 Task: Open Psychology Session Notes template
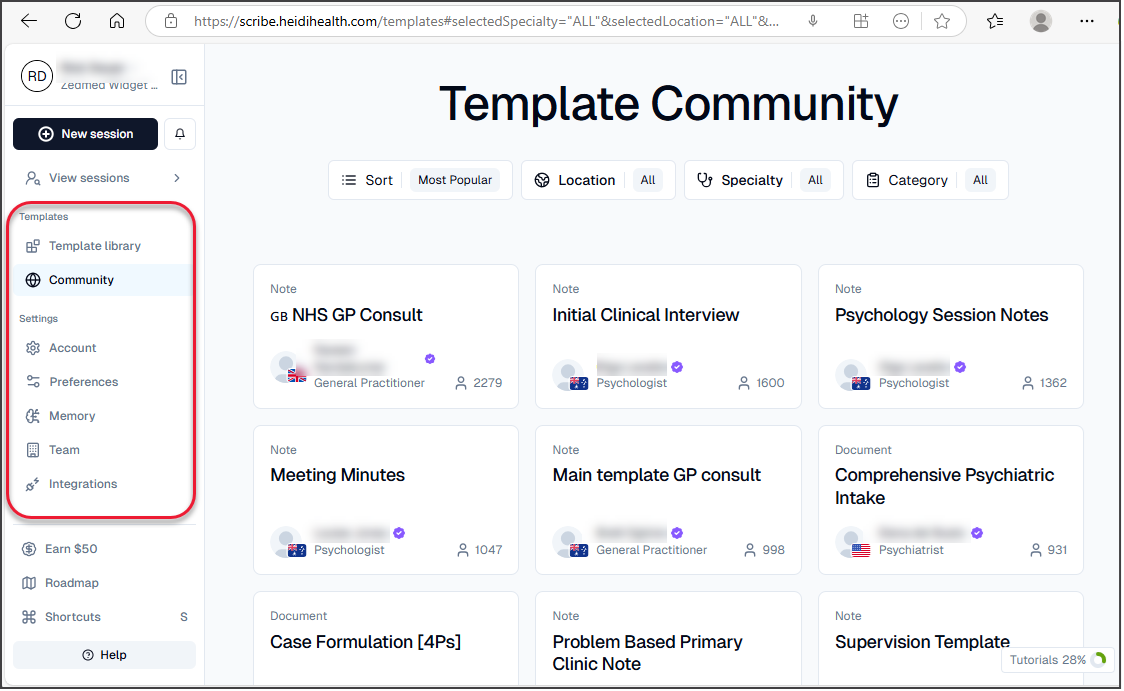click(951, 337)
